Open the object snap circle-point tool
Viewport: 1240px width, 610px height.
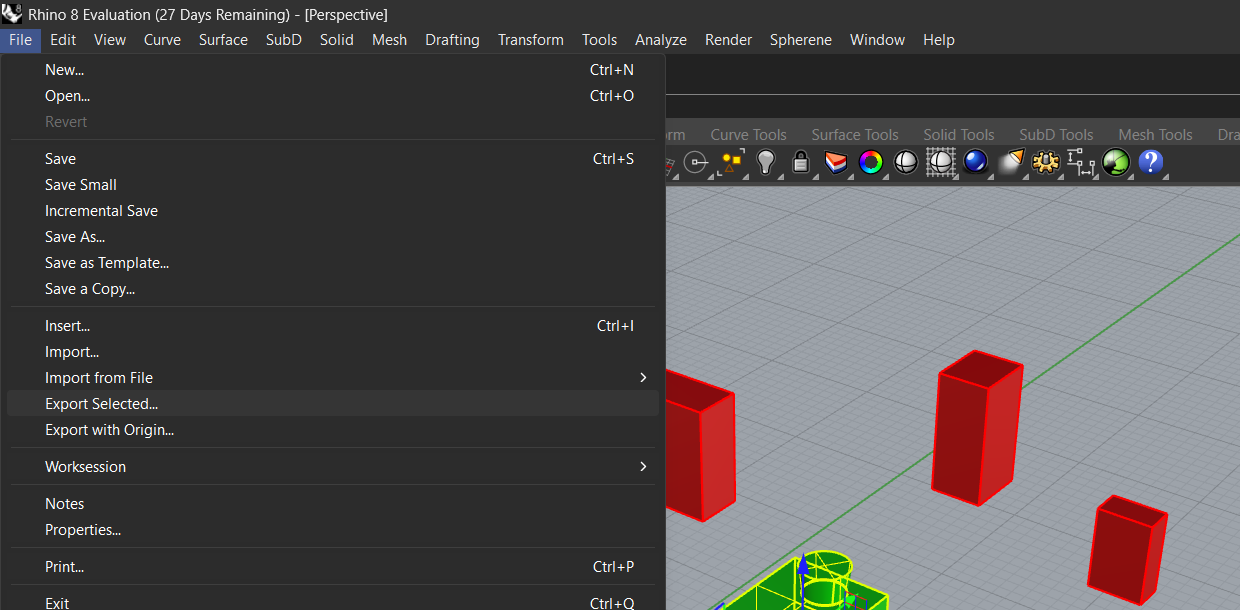pos(695,162)
